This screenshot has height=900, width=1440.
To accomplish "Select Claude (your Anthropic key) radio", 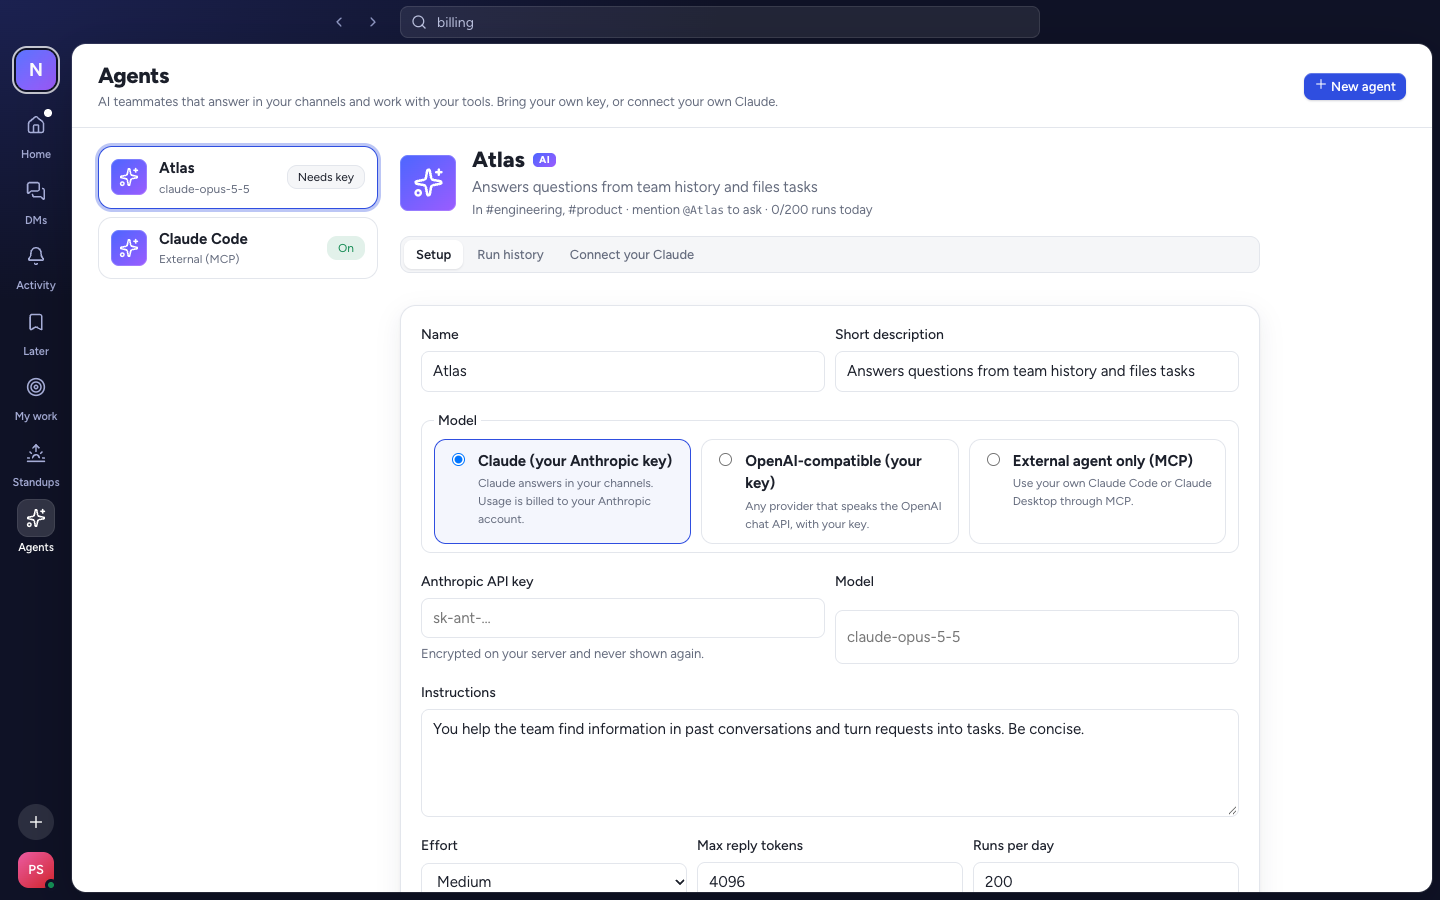I will pos(458,460).
